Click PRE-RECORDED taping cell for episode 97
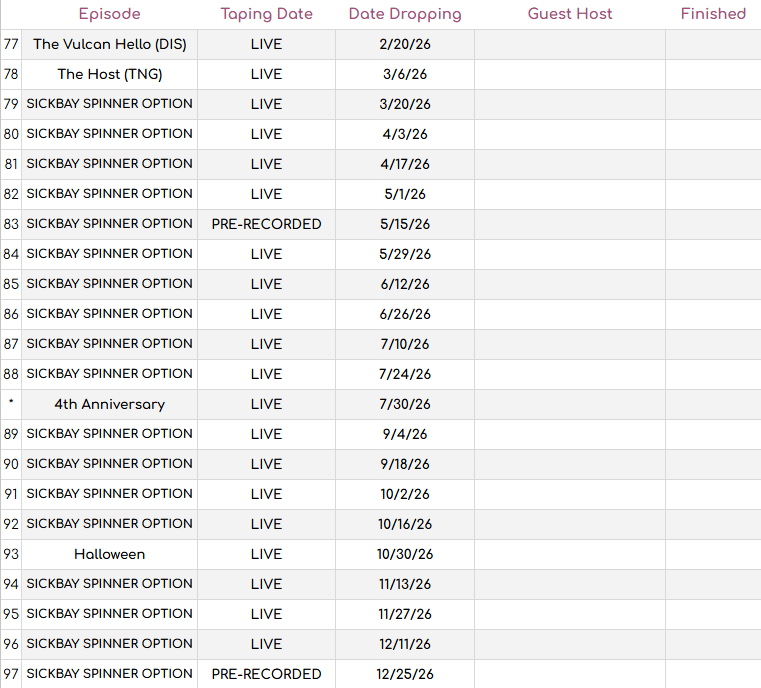 266,674
